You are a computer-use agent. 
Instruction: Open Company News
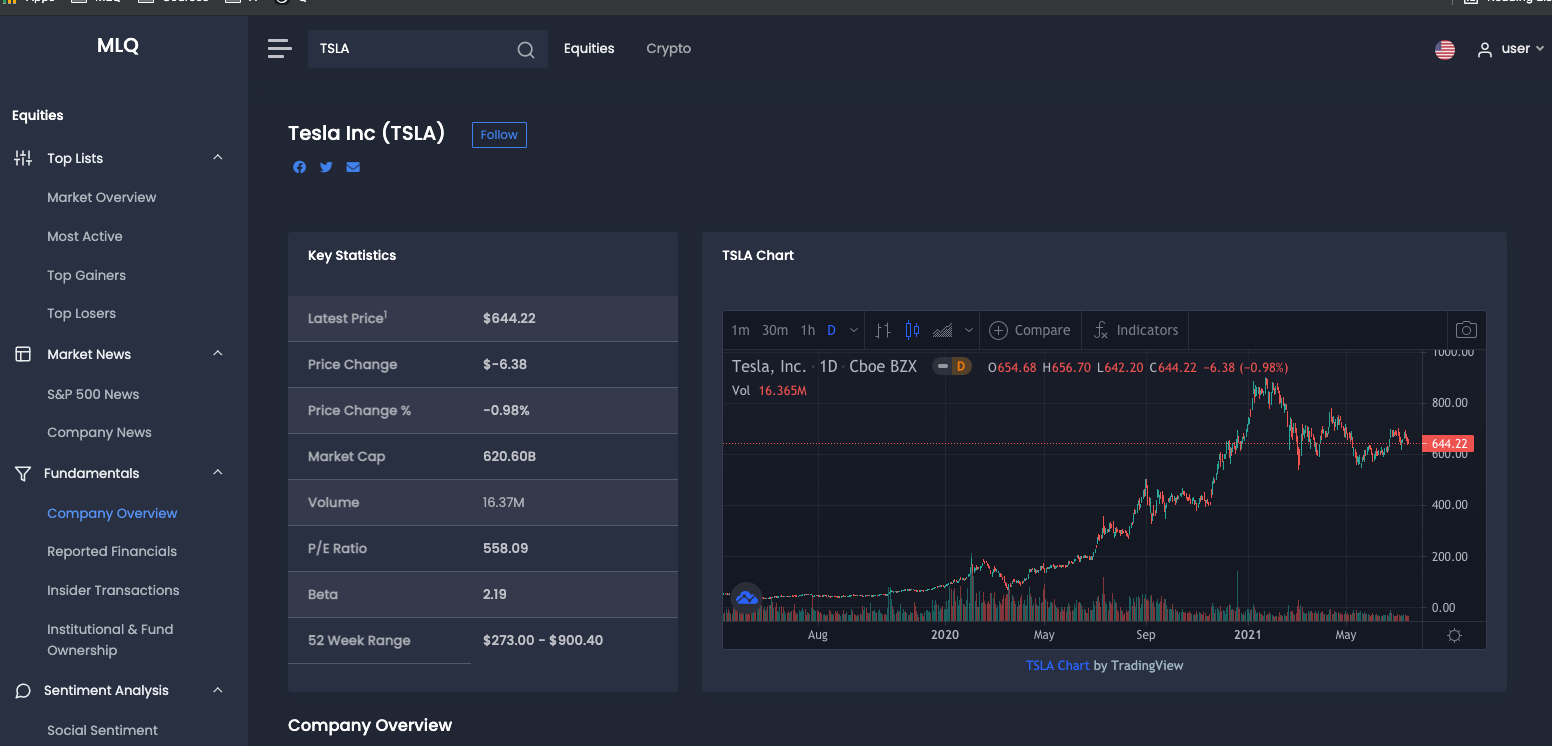point(100,432)
